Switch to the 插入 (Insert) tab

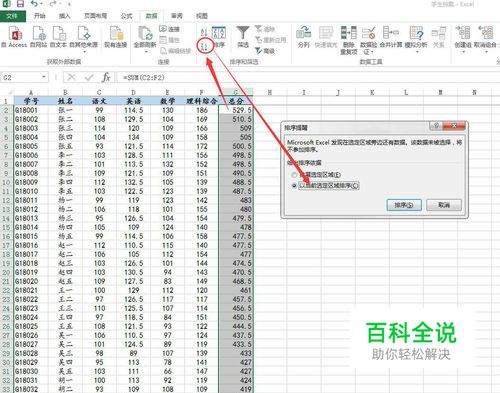(64, 16)
